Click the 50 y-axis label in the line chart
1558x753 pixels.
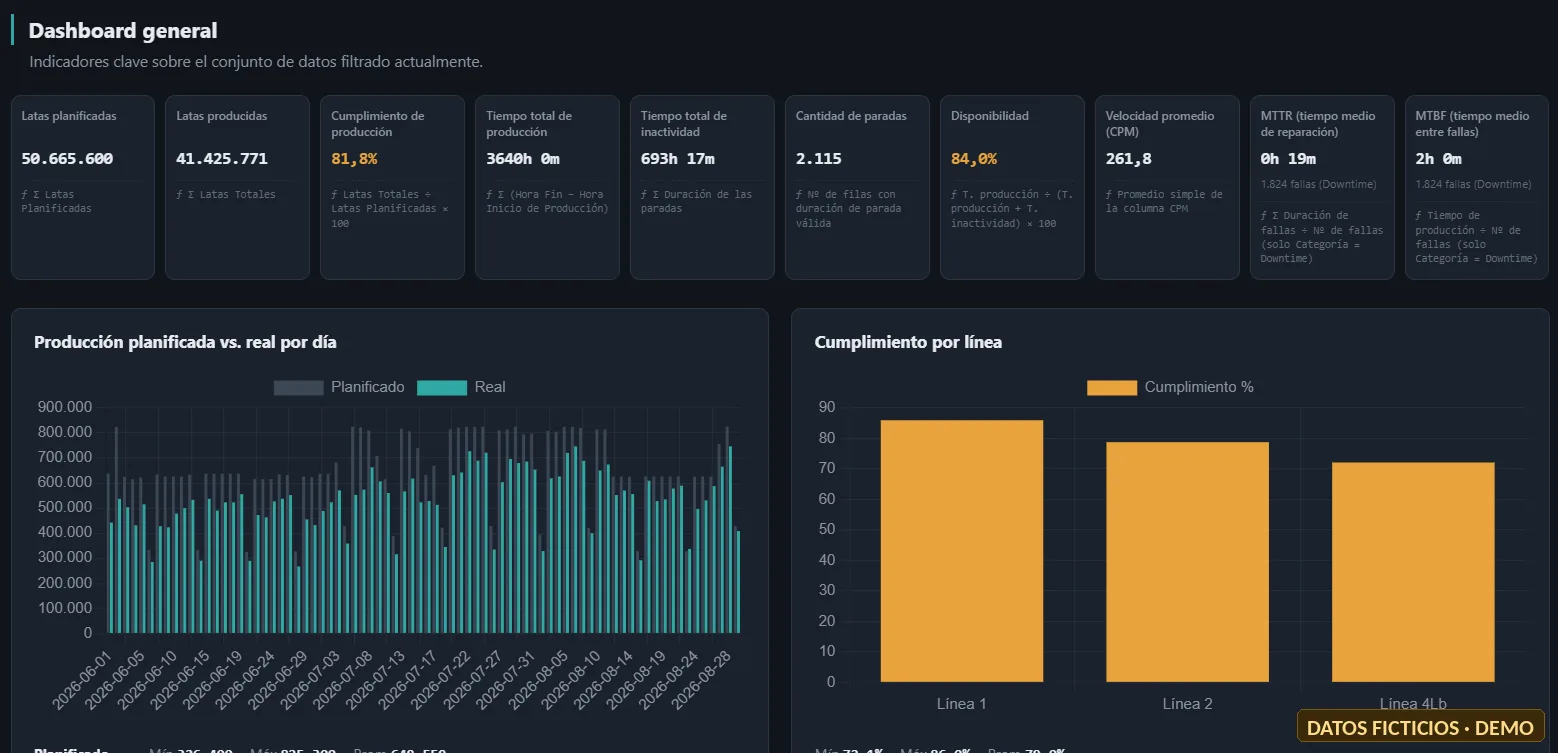point(826,529)
